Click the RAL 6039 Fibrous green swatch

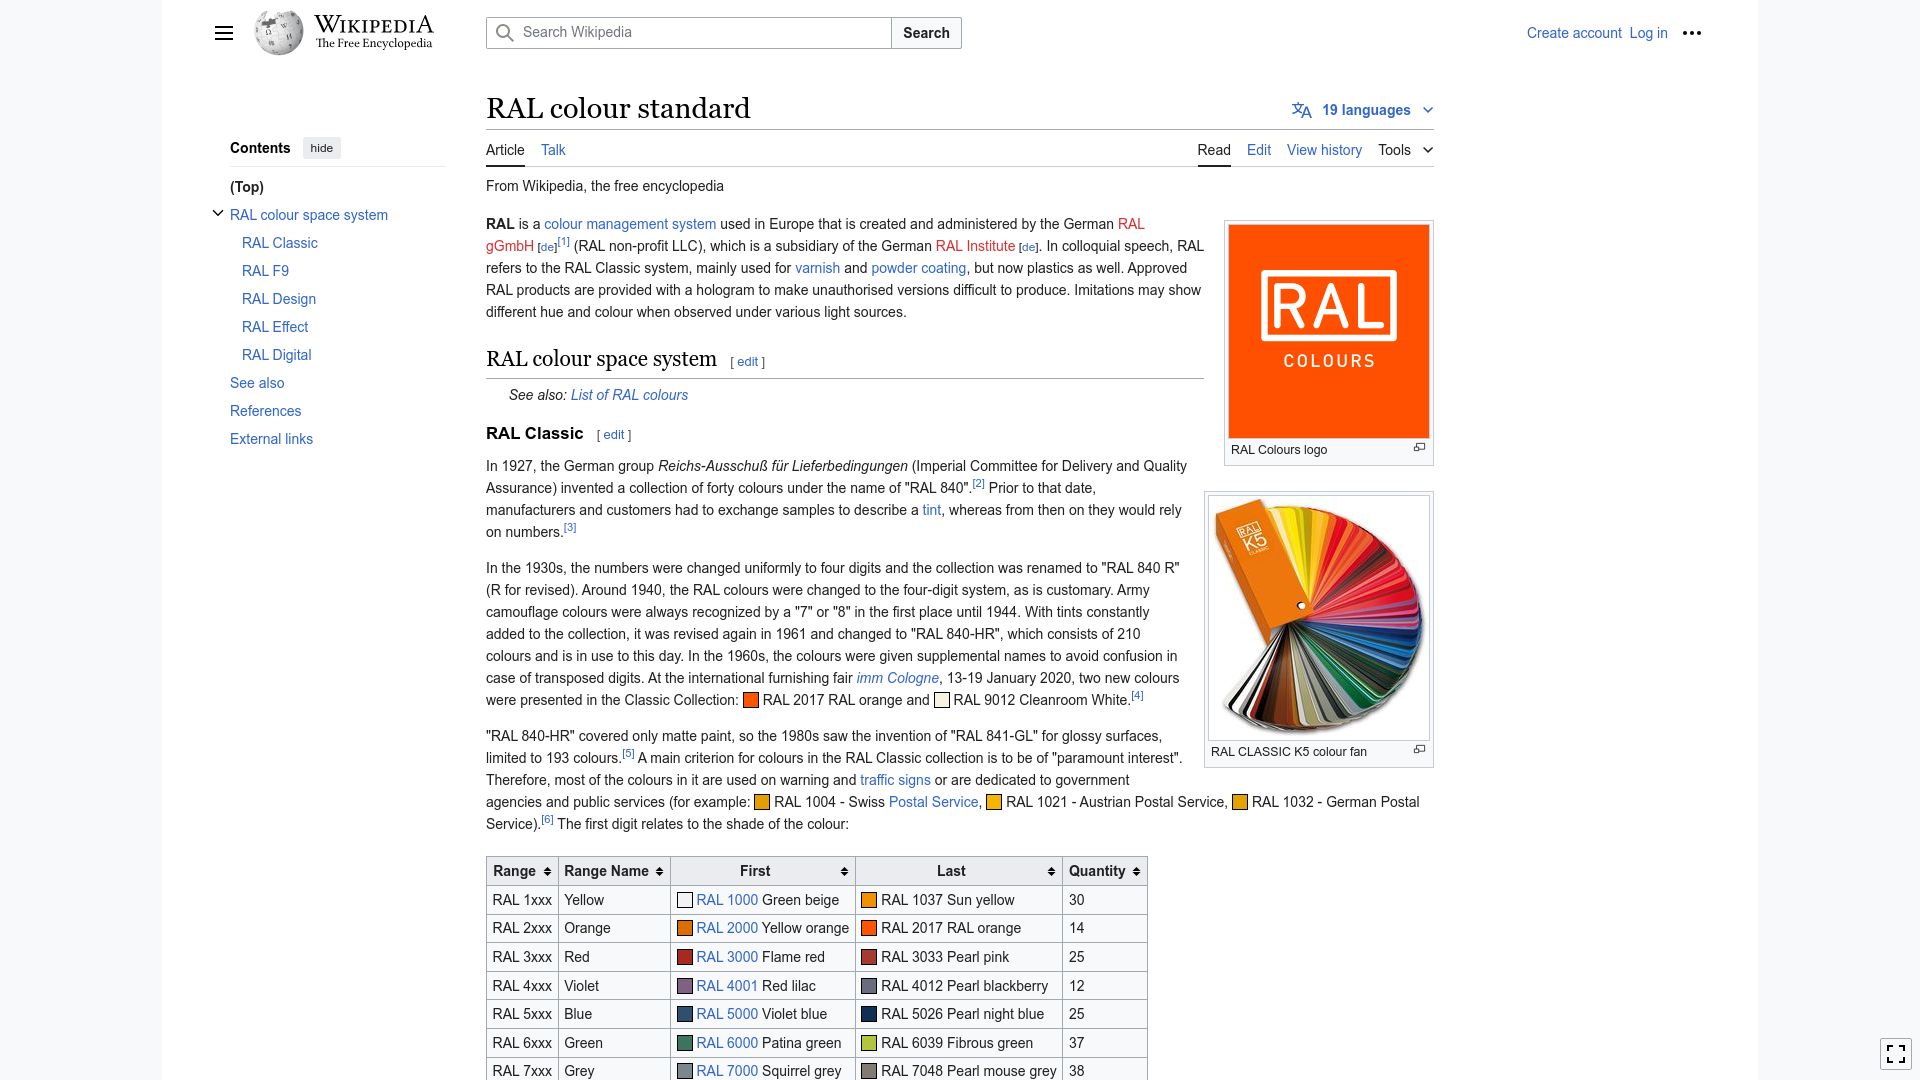(x=869, y=1043)
